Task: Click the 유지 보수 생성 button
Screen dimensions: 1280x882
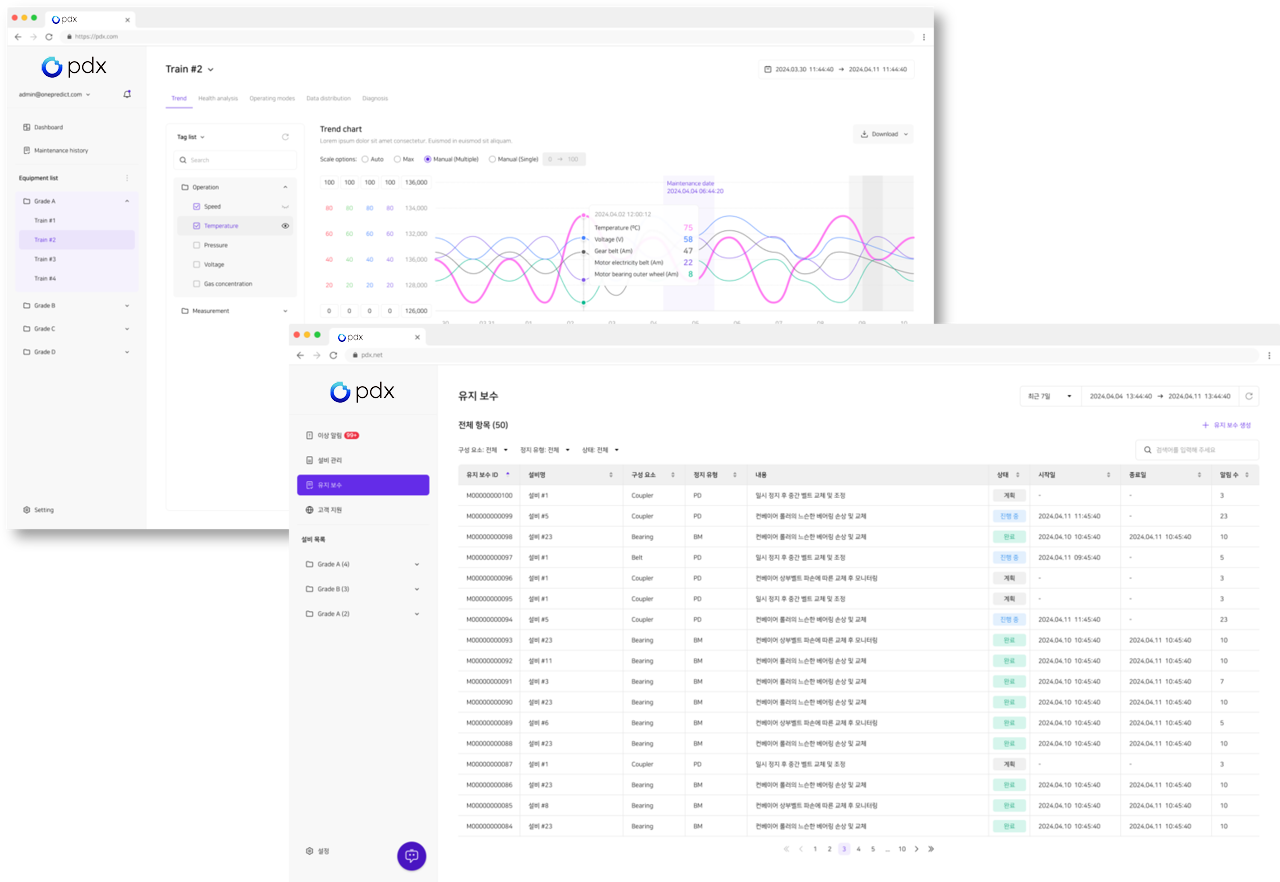Action: 1227,425
